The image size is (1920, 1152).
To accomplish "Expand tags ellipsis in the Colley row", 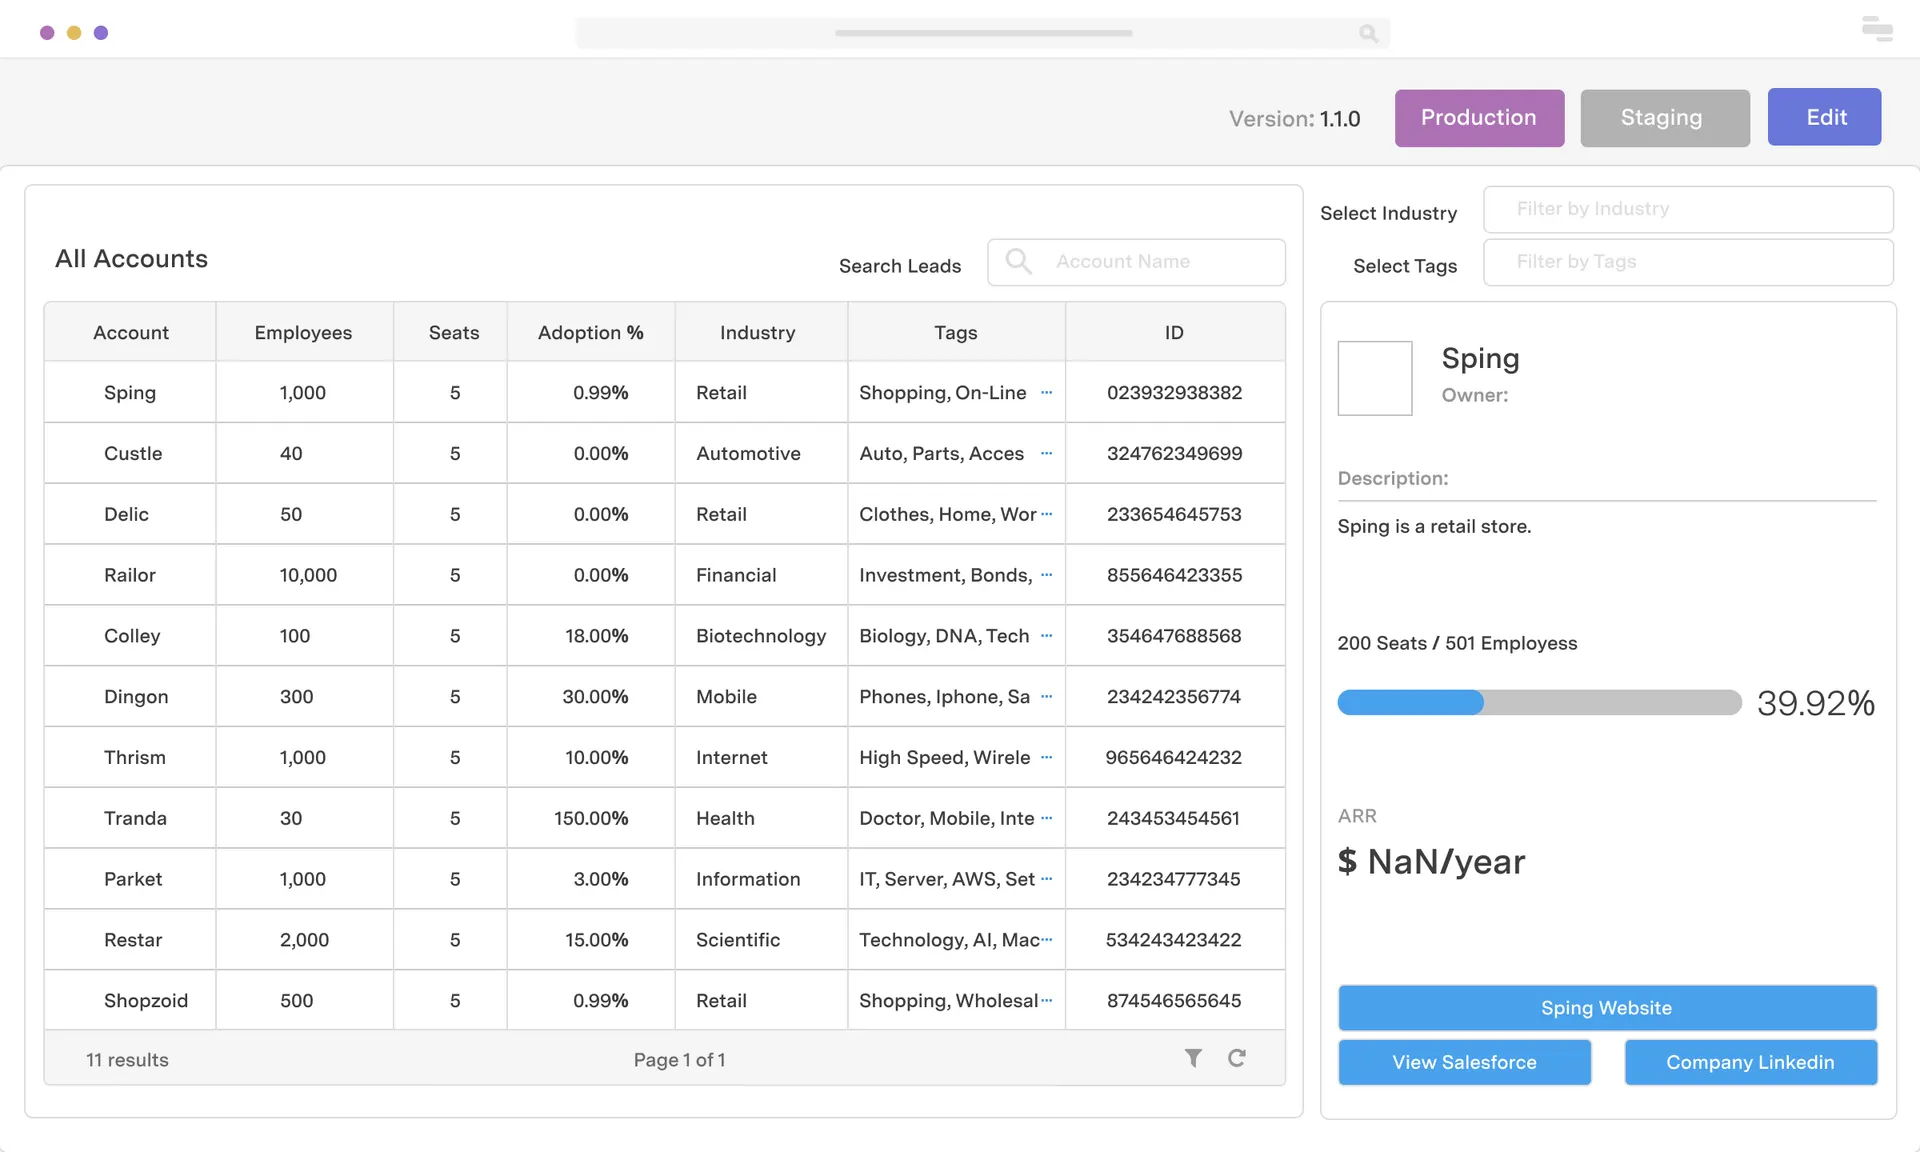I will (1047, 636).
